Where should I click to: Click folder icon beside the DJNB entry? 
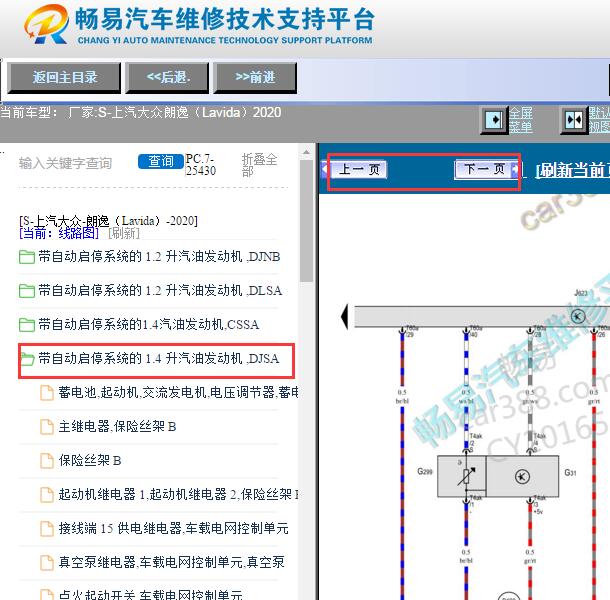tap(27, 257)
